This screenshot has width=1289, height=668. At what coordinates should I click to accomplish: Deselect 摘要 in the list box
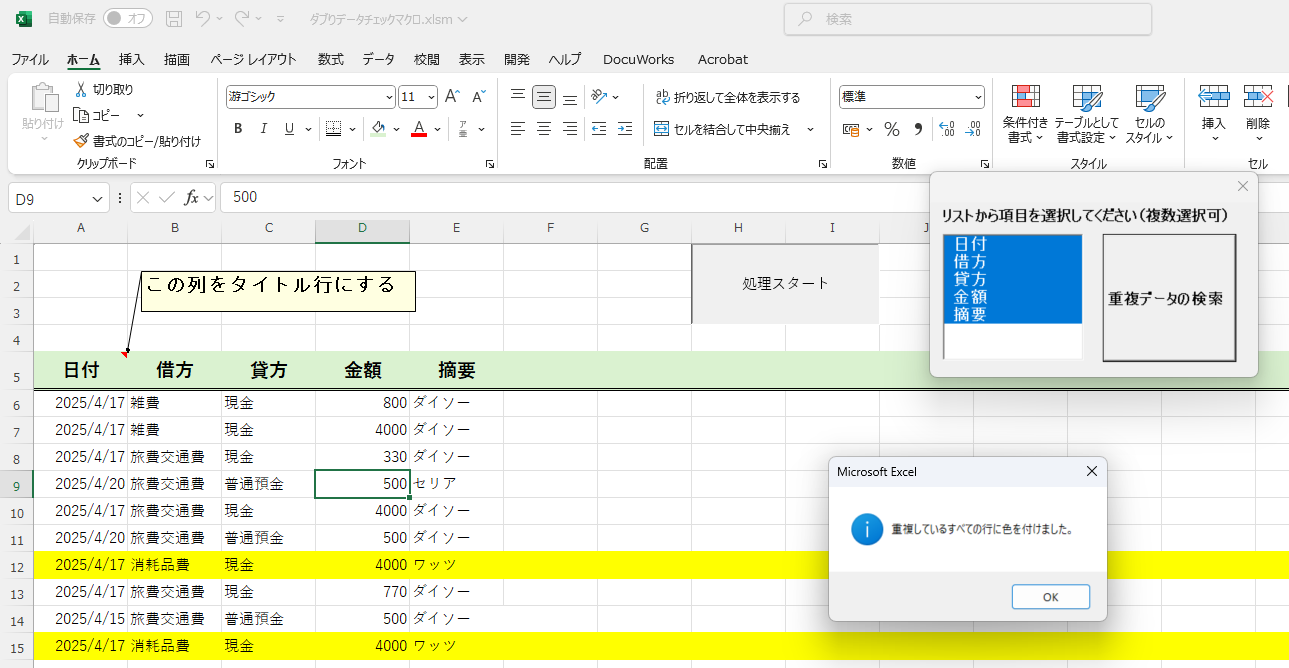(x=971, y=314)
